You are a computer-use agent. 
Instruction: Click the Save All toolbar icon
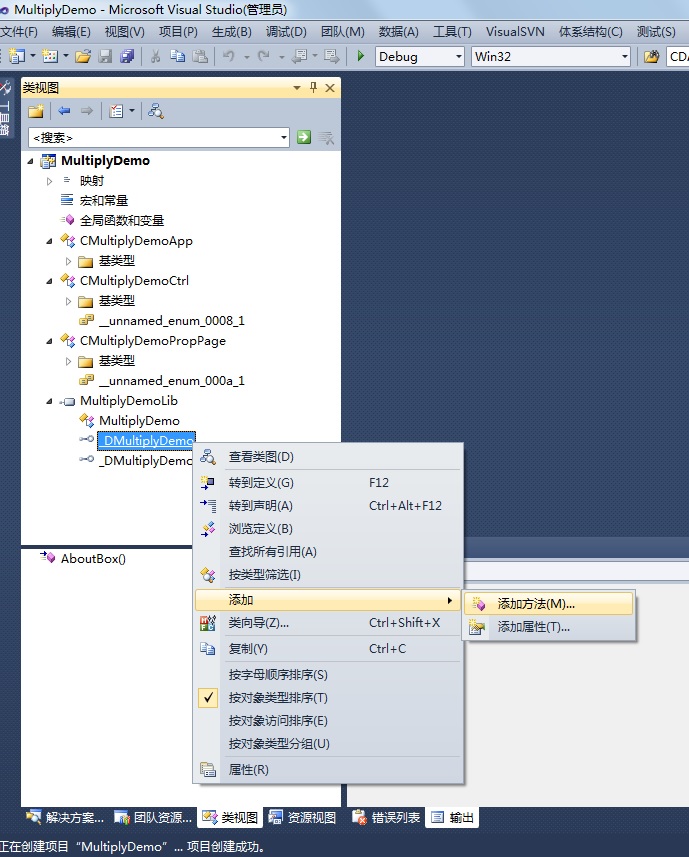[127, 56]
